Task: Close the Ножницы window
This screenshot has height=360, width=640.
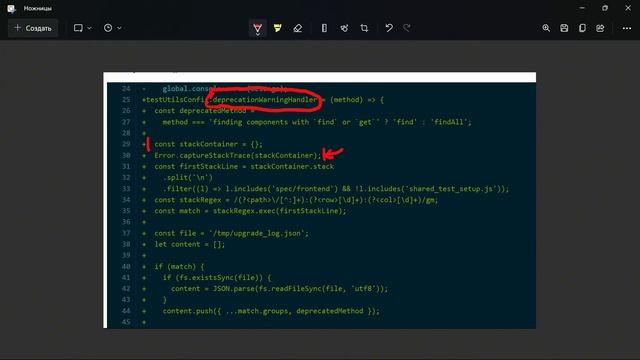Action: [x=628, y=8]
